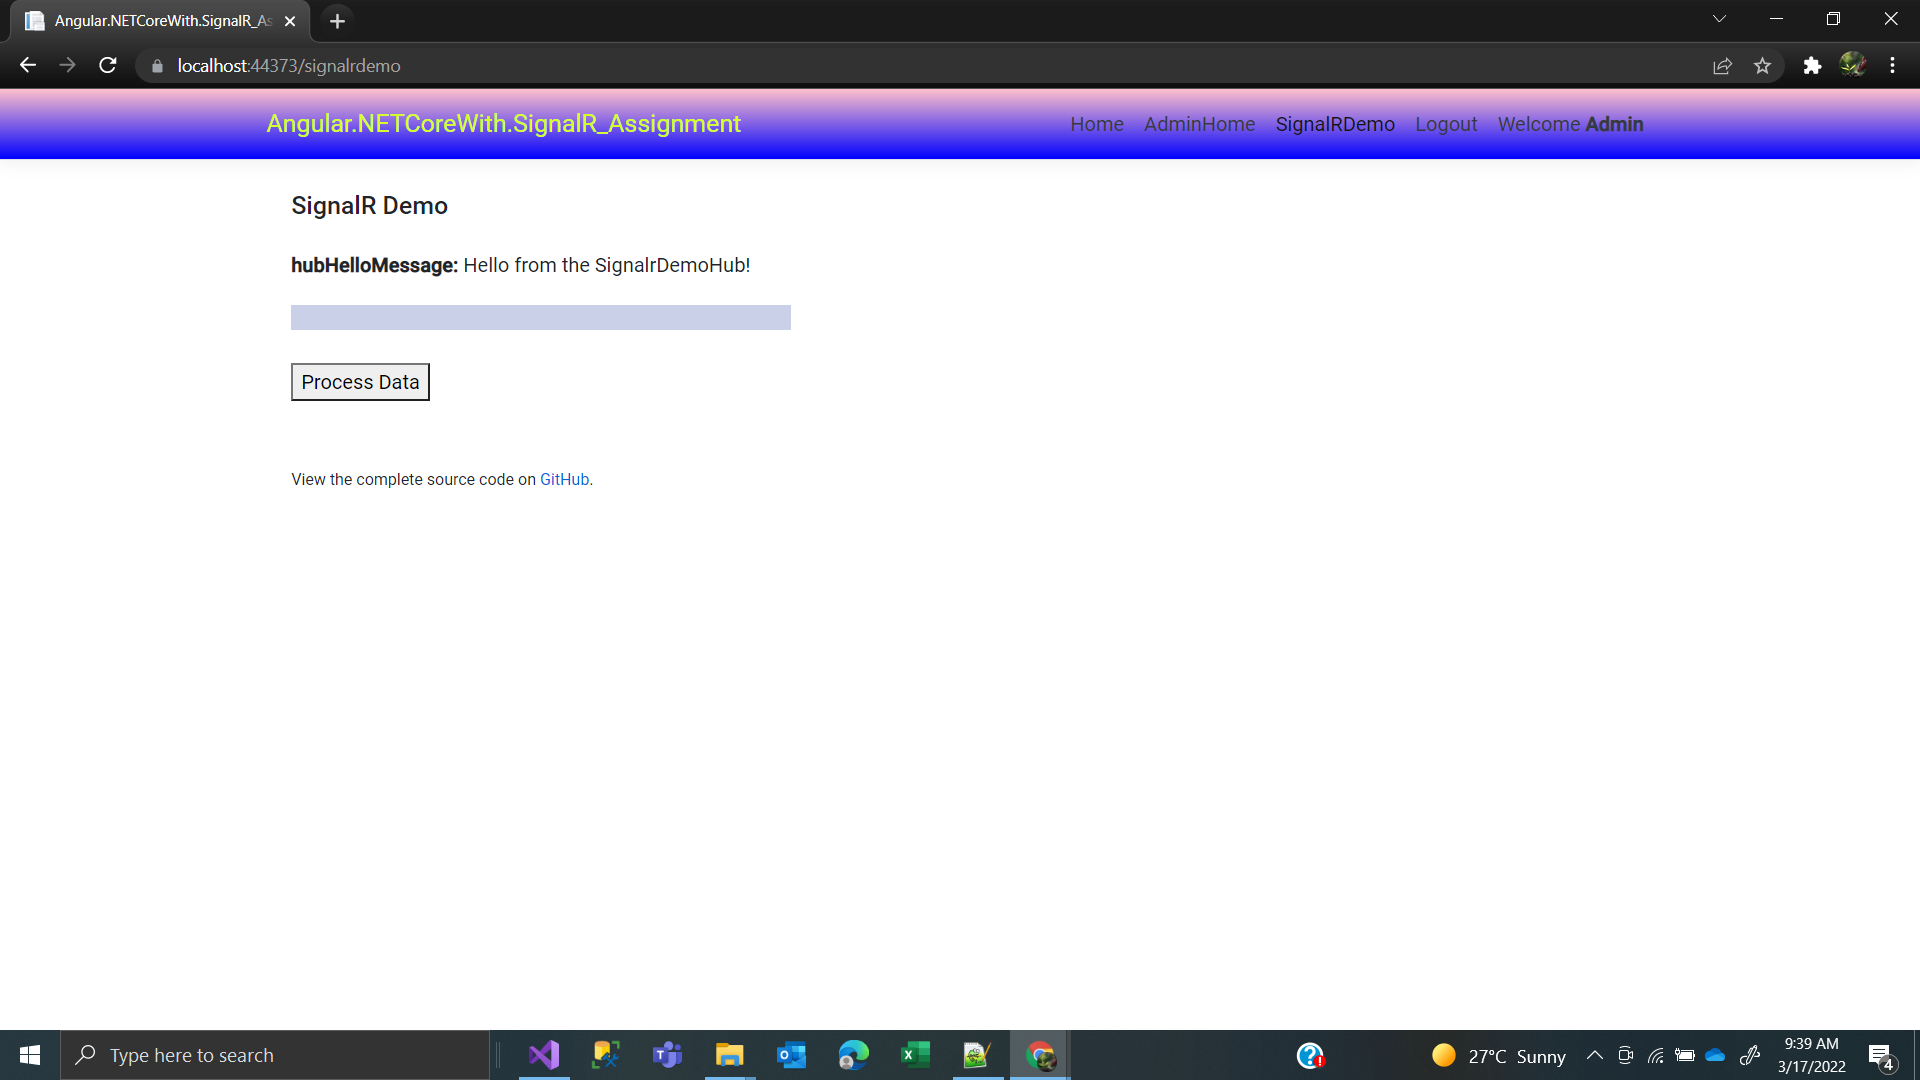Screen dimensions: 1920x1080
Task: Expand the tab search dropdown chevron
Action: tap(1719, 19)
